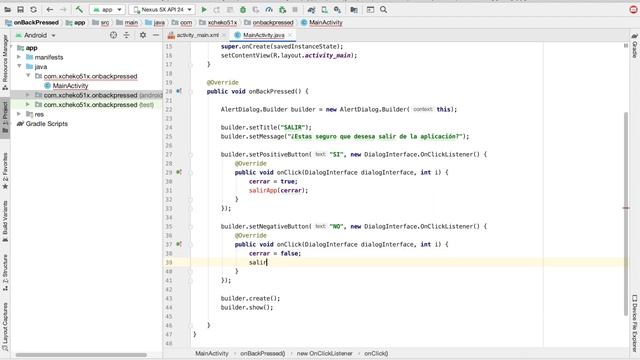Click new OnClickListener in bottom breadcrumb

coord(324,353)
